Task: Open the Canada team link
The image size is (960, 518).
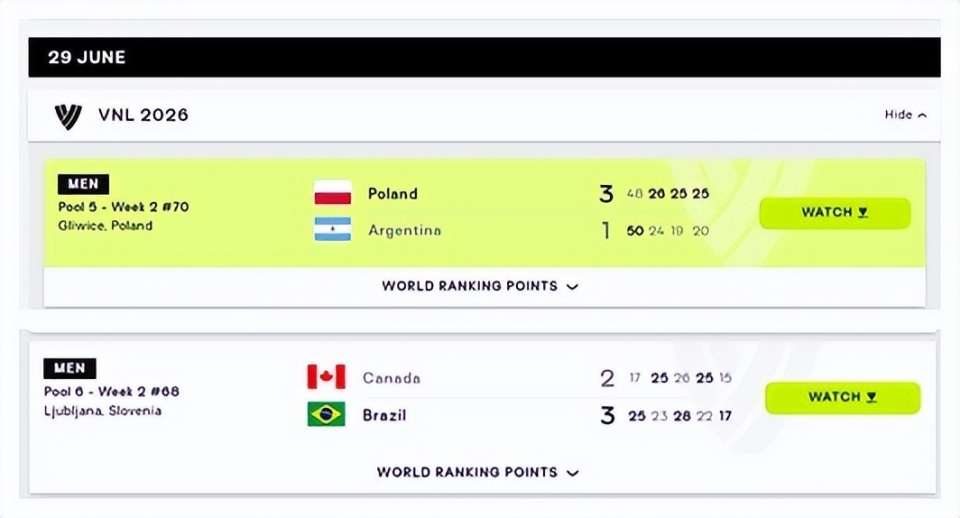Action: point(391,378)
